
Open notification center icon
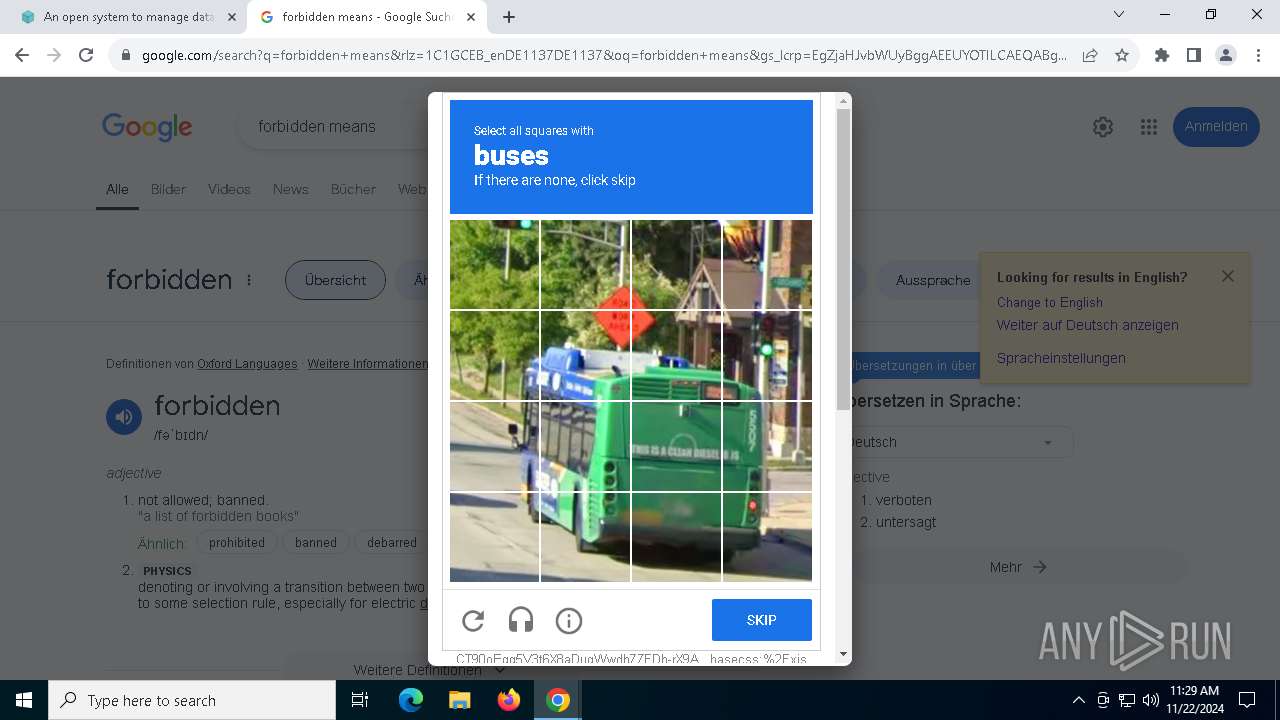(1247, 700)
